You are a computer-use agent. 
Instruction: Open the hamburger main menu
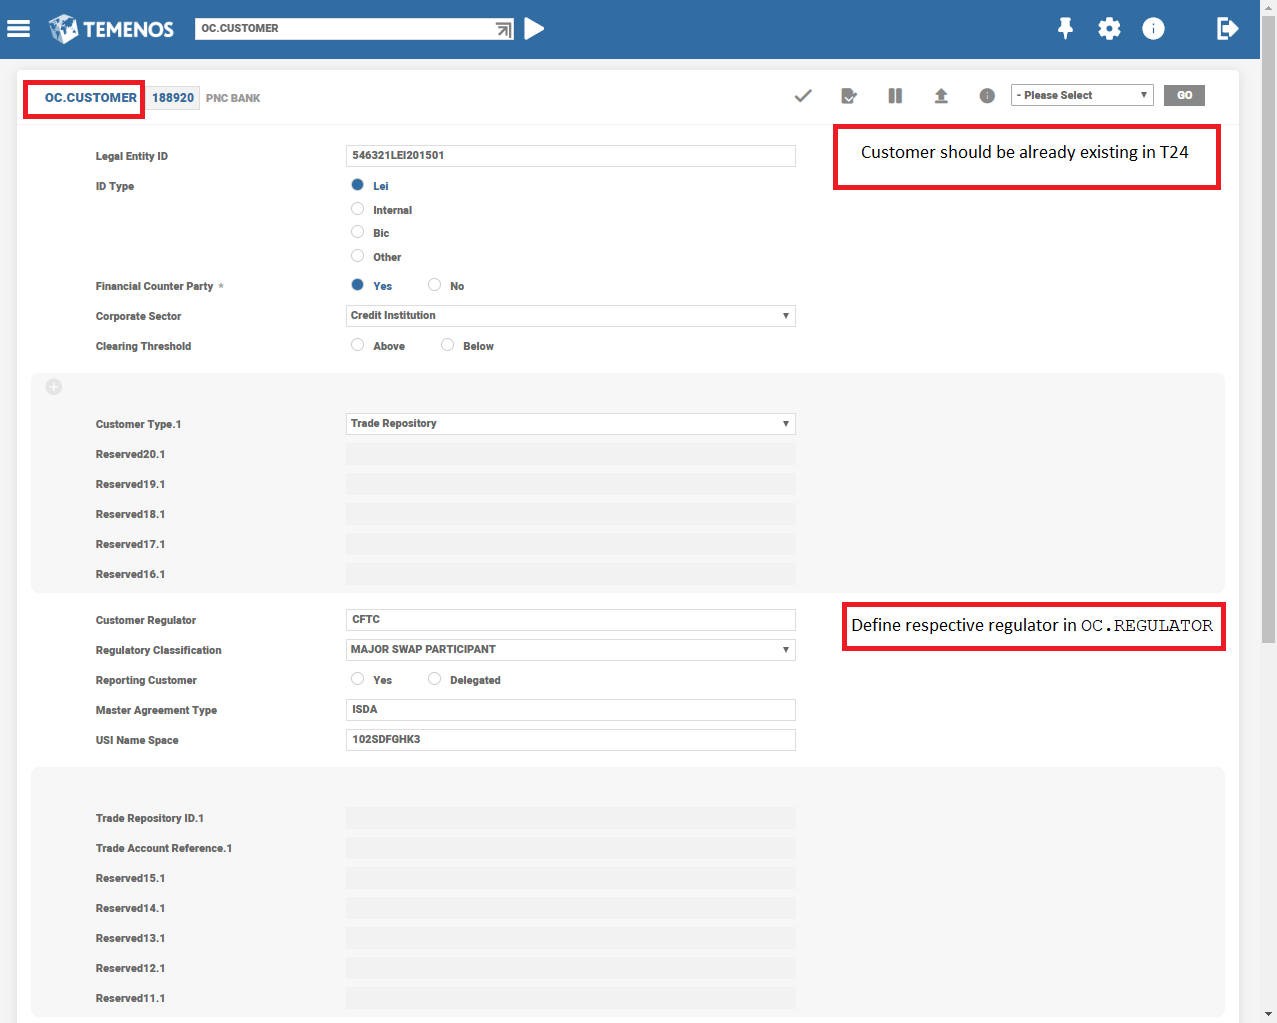18,29
